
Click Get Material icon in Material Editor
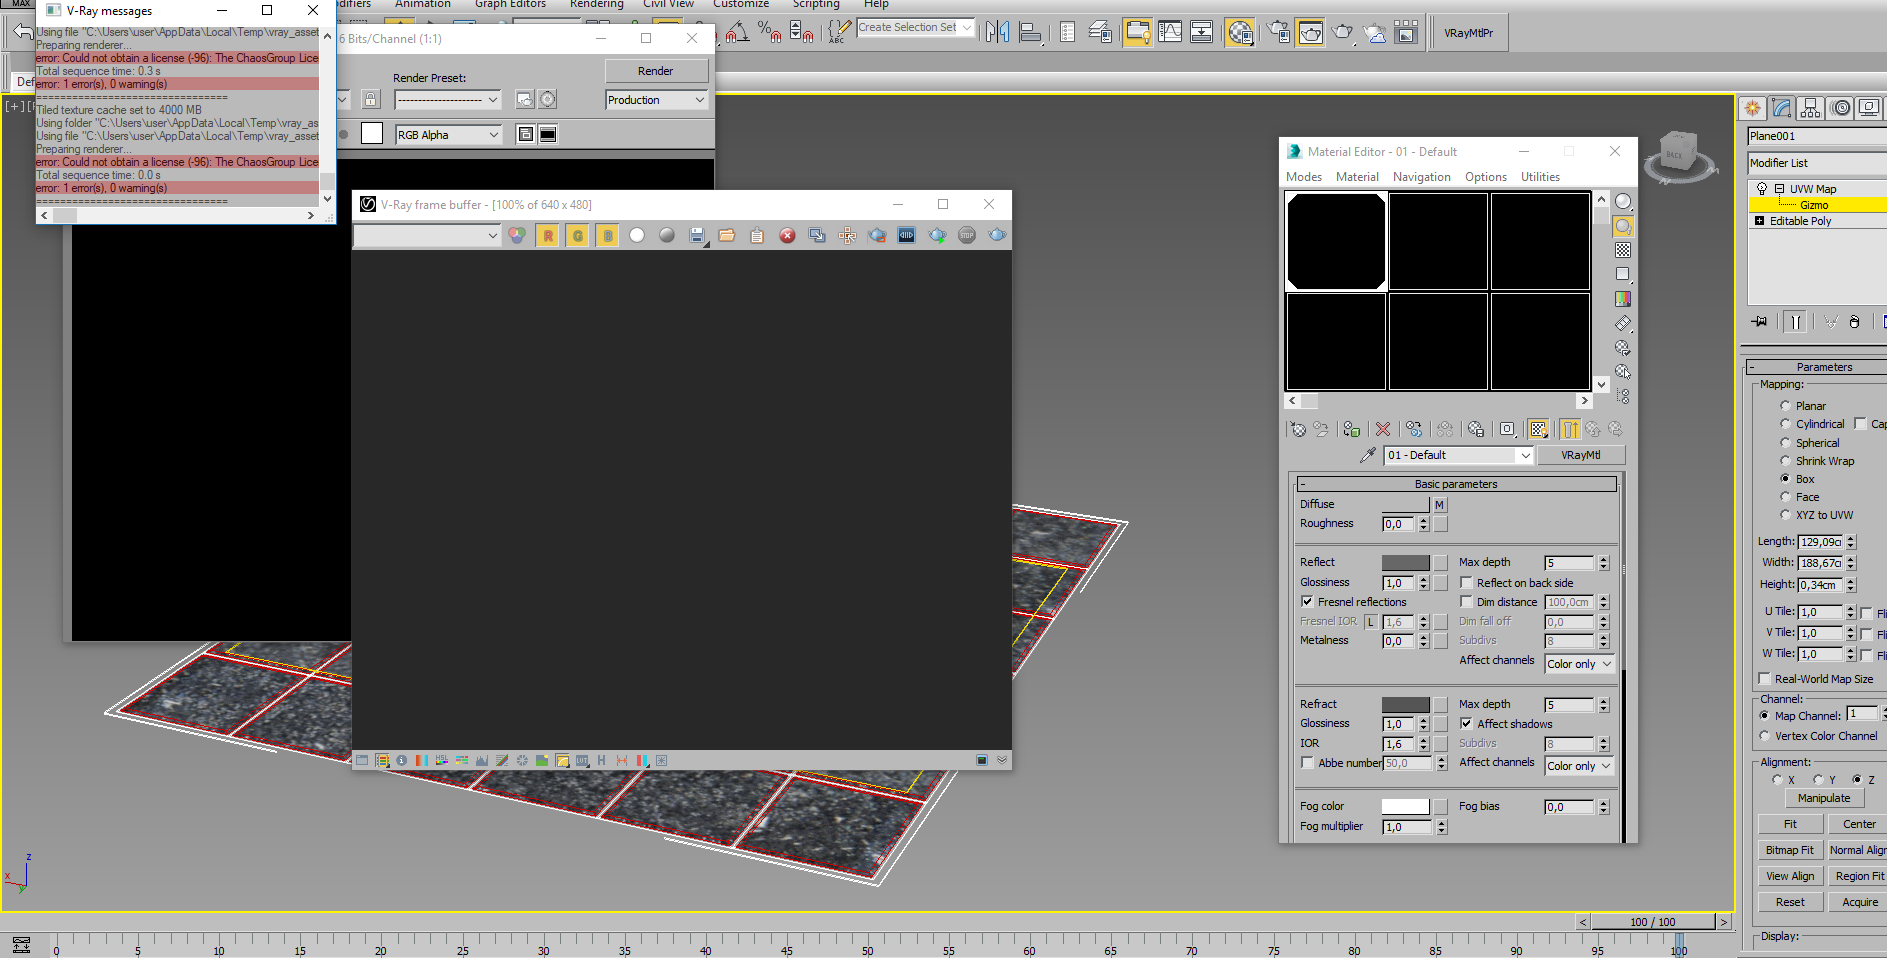pyautogui.click(x=1297, y=429)
